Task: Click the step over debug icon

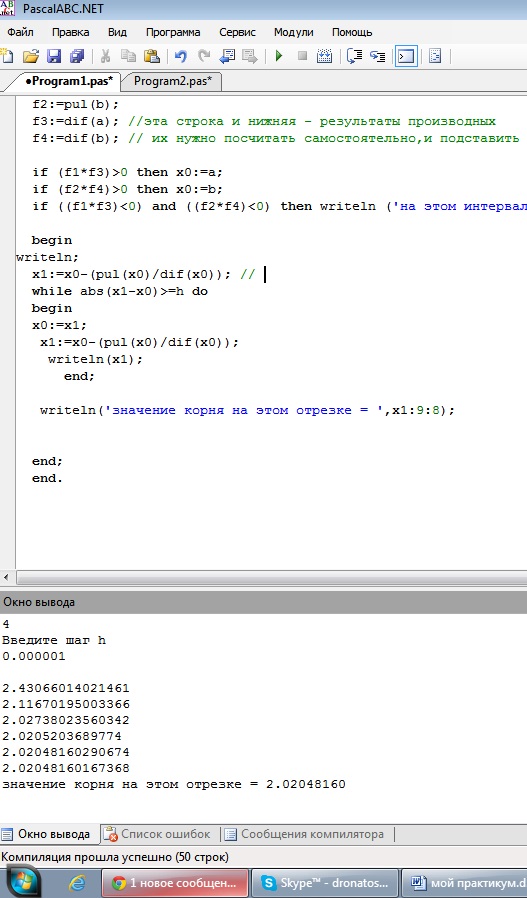Action: click(355, 56)
